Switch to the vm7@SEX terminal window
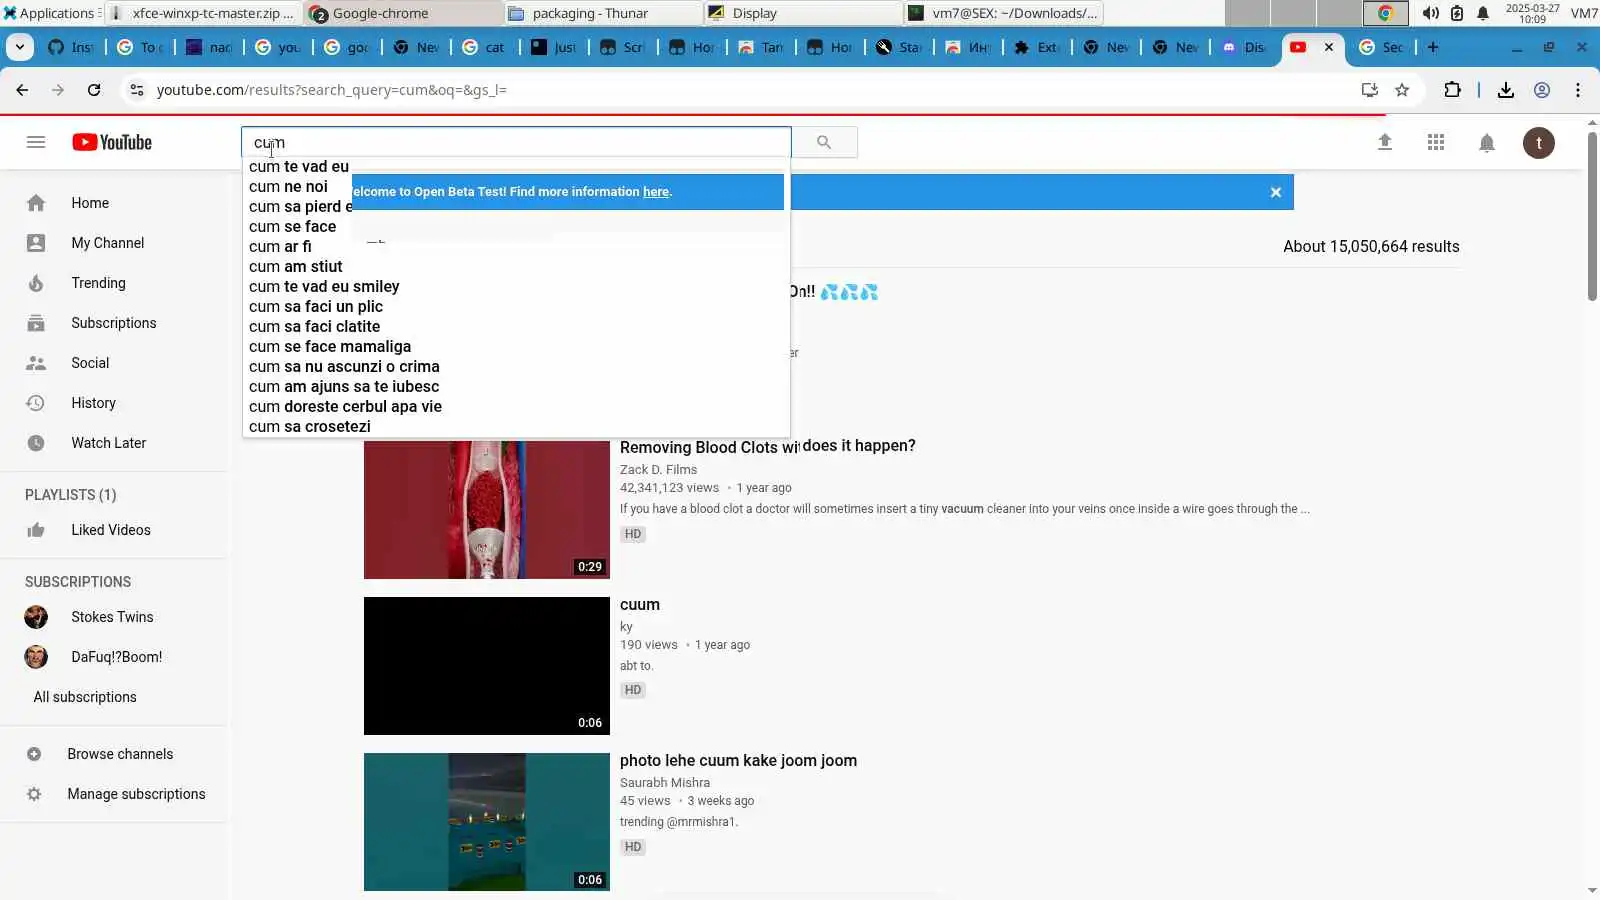 click(1003, 13)
